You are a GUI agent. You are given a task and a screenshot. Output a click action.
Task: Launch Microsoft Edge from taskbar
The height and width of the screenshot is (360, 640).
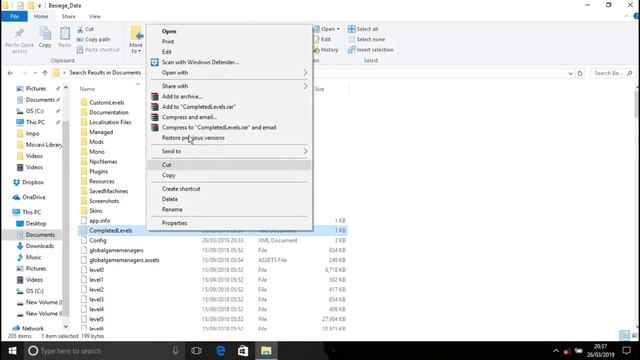tap(220, 351)
